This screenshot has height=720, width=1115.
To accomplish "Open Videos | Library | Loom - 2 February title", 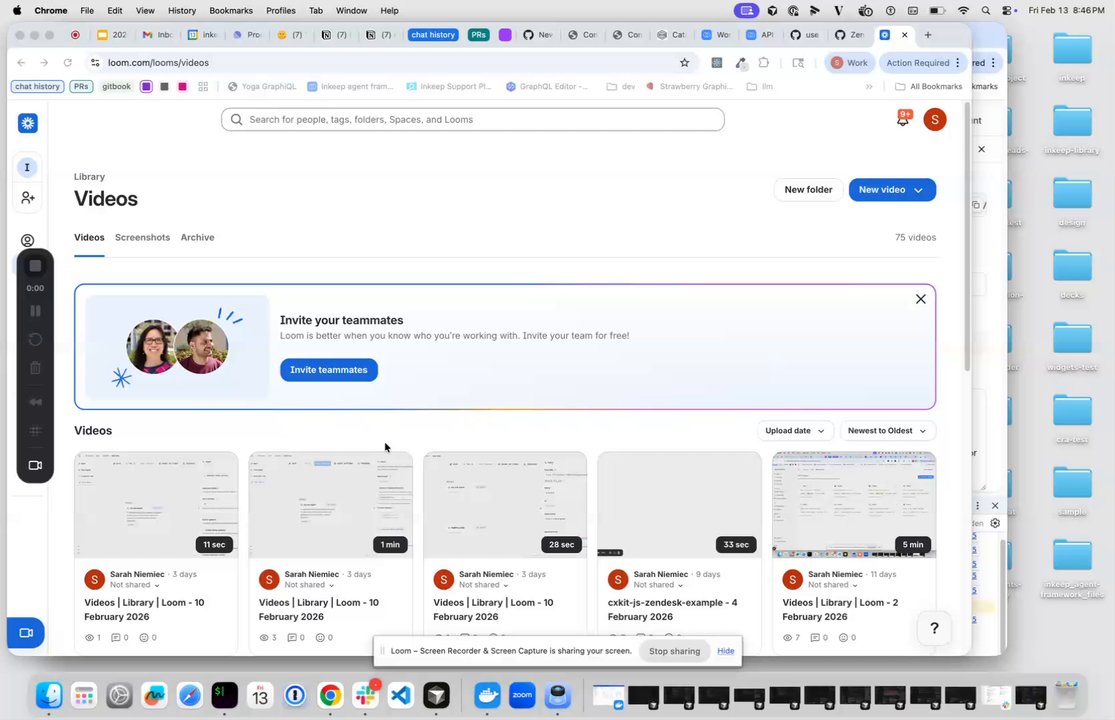I will coord(840,609).
